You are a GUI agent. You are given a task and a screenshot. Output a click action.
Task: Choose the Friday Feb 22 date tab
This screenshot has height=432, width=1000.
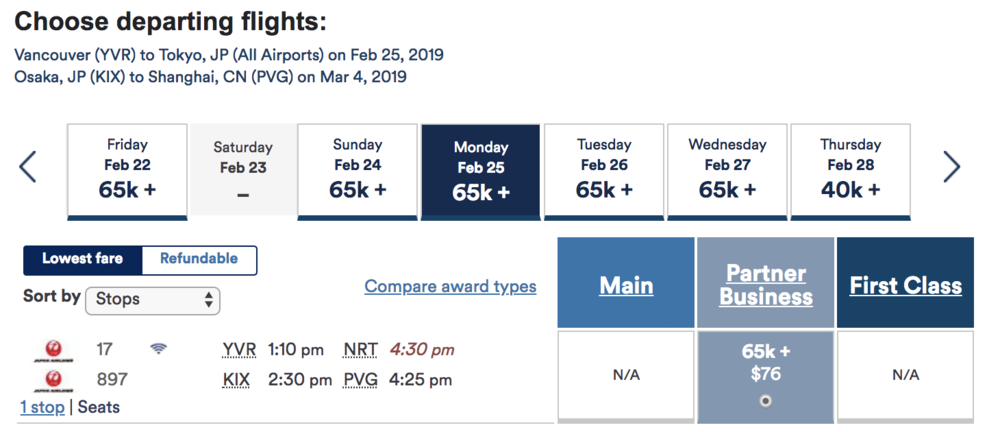point(127,170)
